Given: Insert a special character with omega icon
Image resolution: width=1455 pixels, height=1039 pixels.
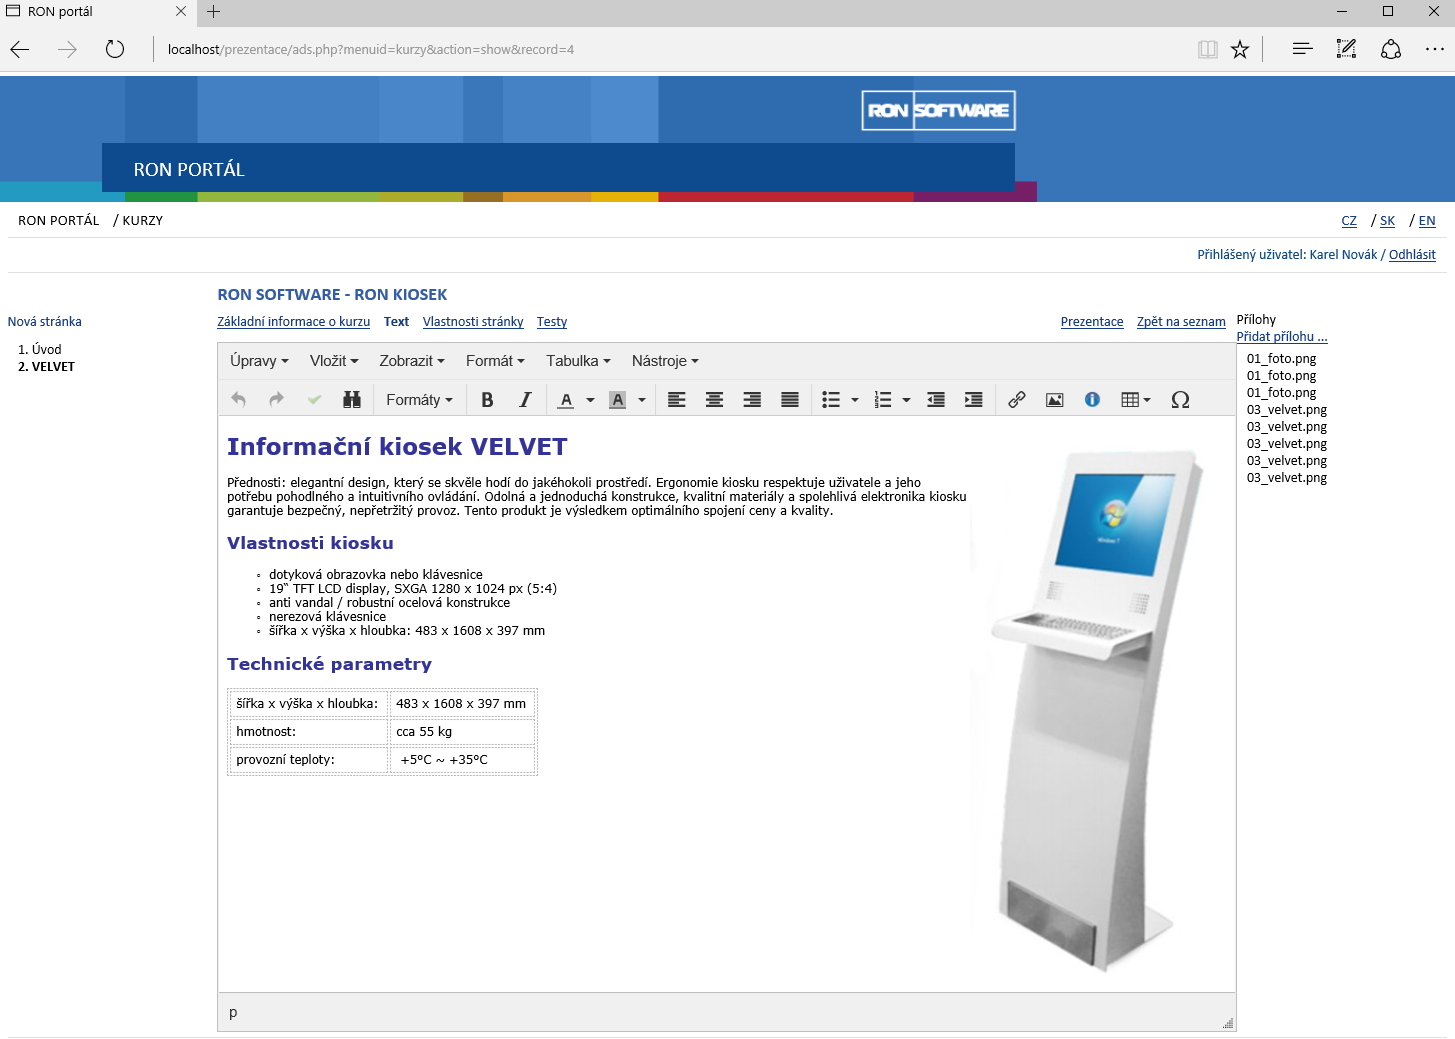Looking at the screenshot, I should click(x=1180, y=400).
